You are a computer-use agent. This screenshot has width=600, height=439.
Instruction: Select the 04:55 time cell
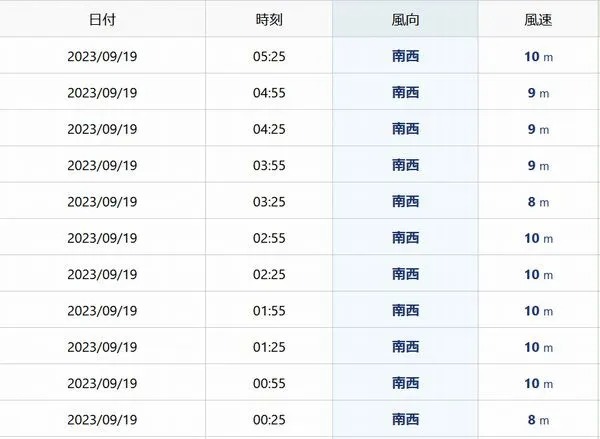(x=270, y=93)
